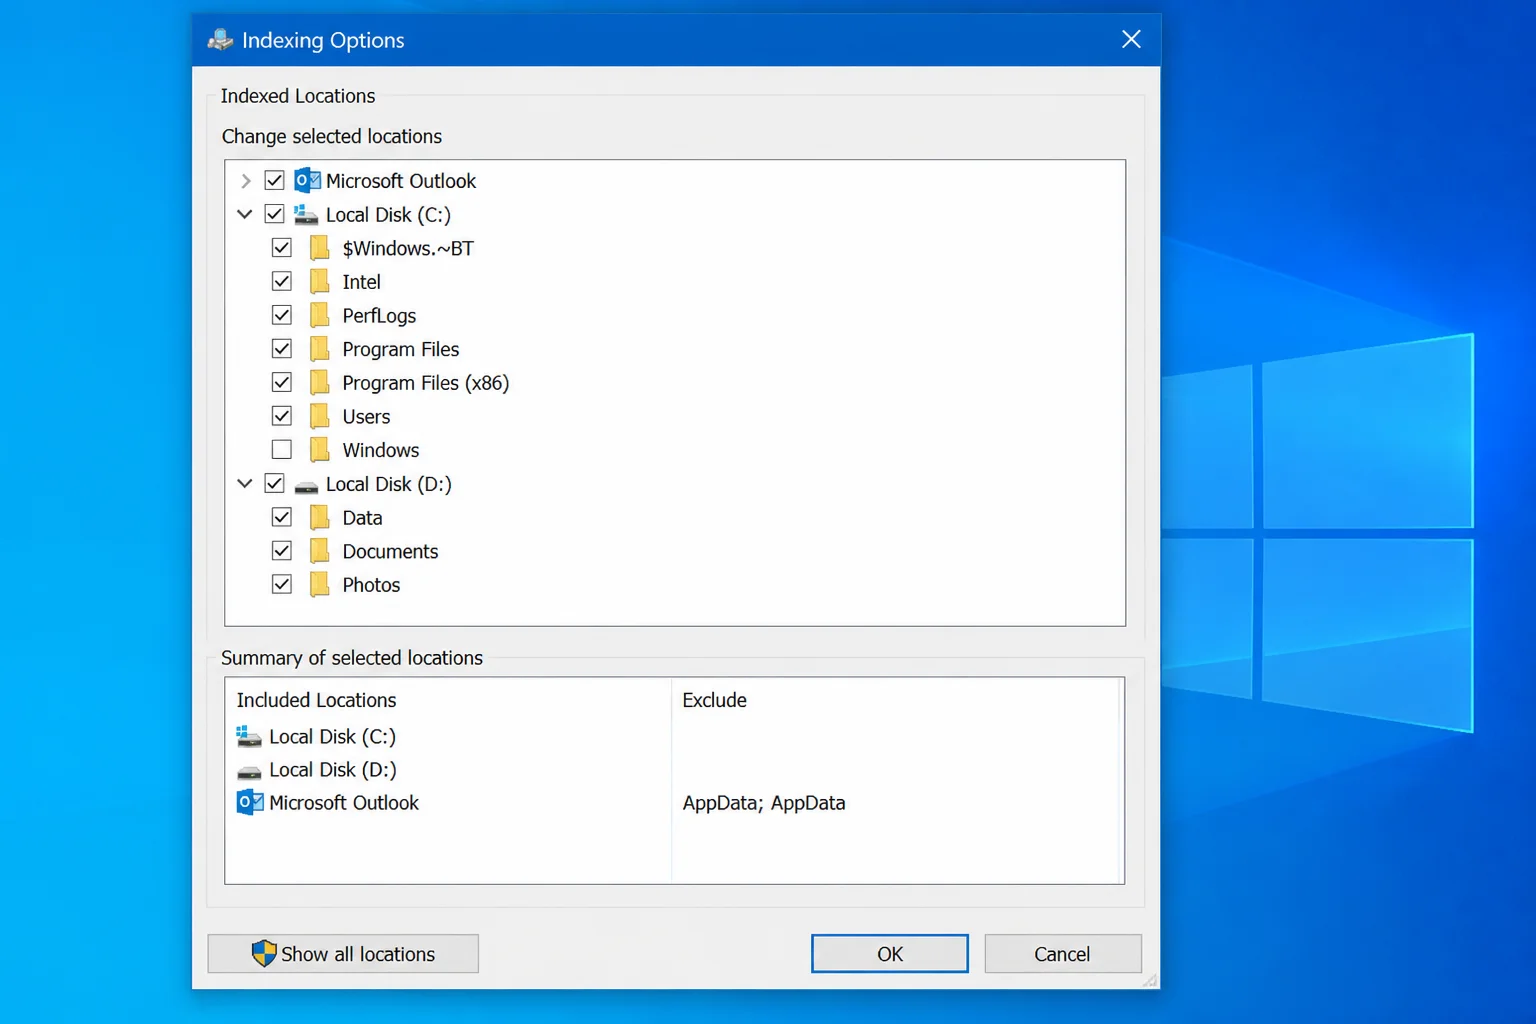Click the Intel folder icon

[x=319, y=282]
